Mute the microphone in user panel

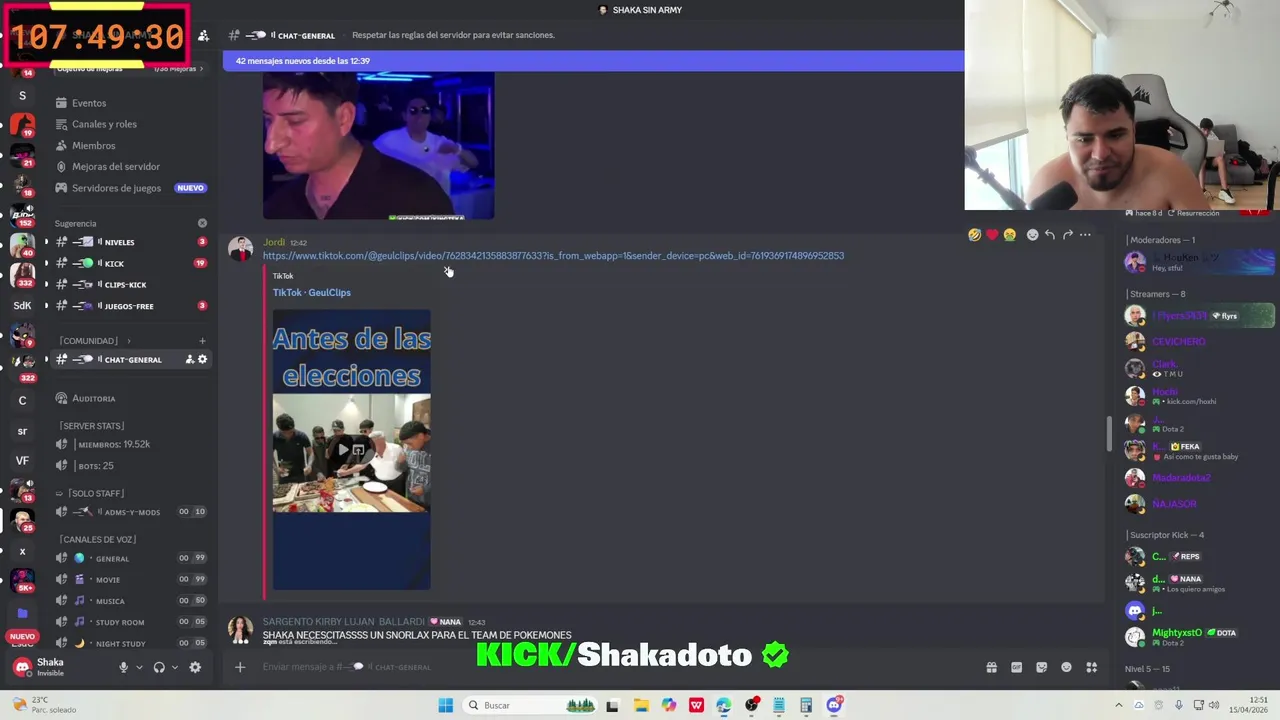[124, 667]
